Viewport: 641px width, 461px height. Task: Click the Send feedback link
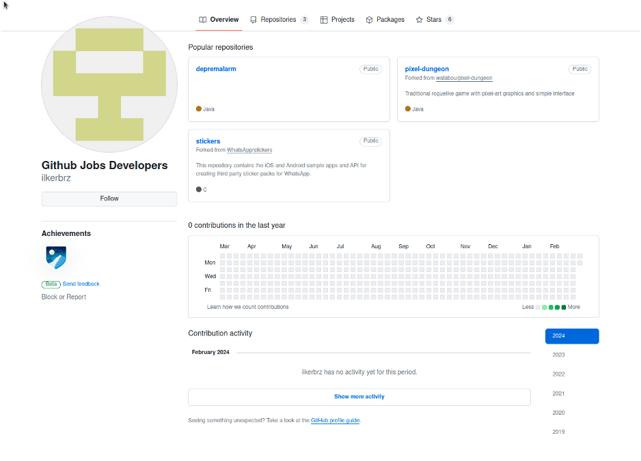[81, 284]
